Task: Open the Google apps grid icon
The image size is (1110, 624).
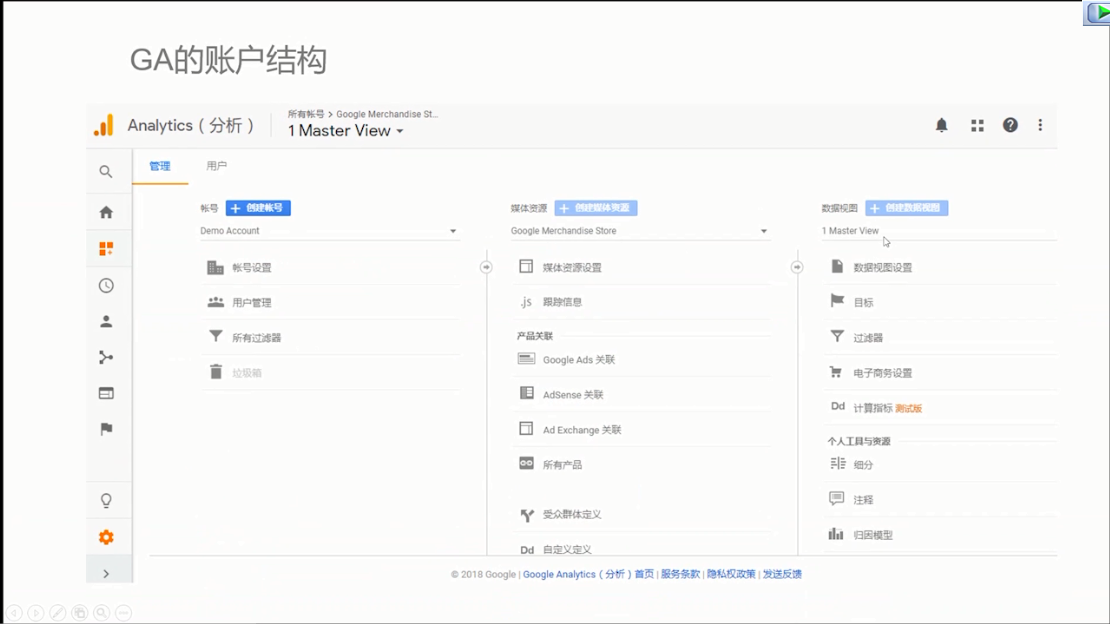Action: click(978, 125)
